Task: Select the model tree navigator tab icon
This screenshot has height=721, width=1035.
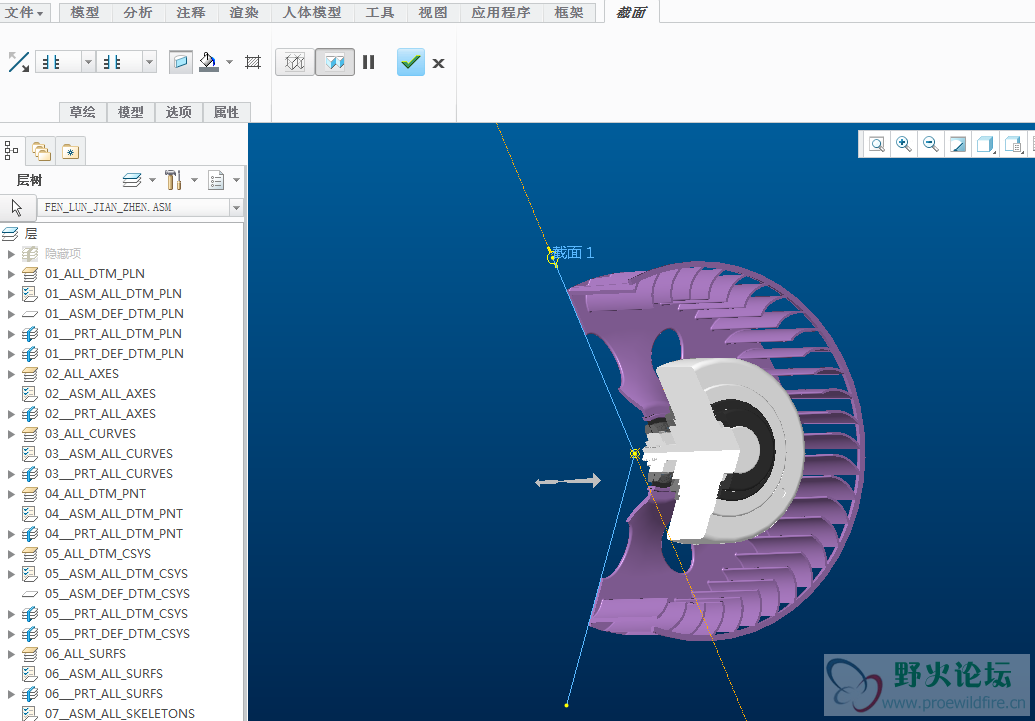Action: (11, 151)
